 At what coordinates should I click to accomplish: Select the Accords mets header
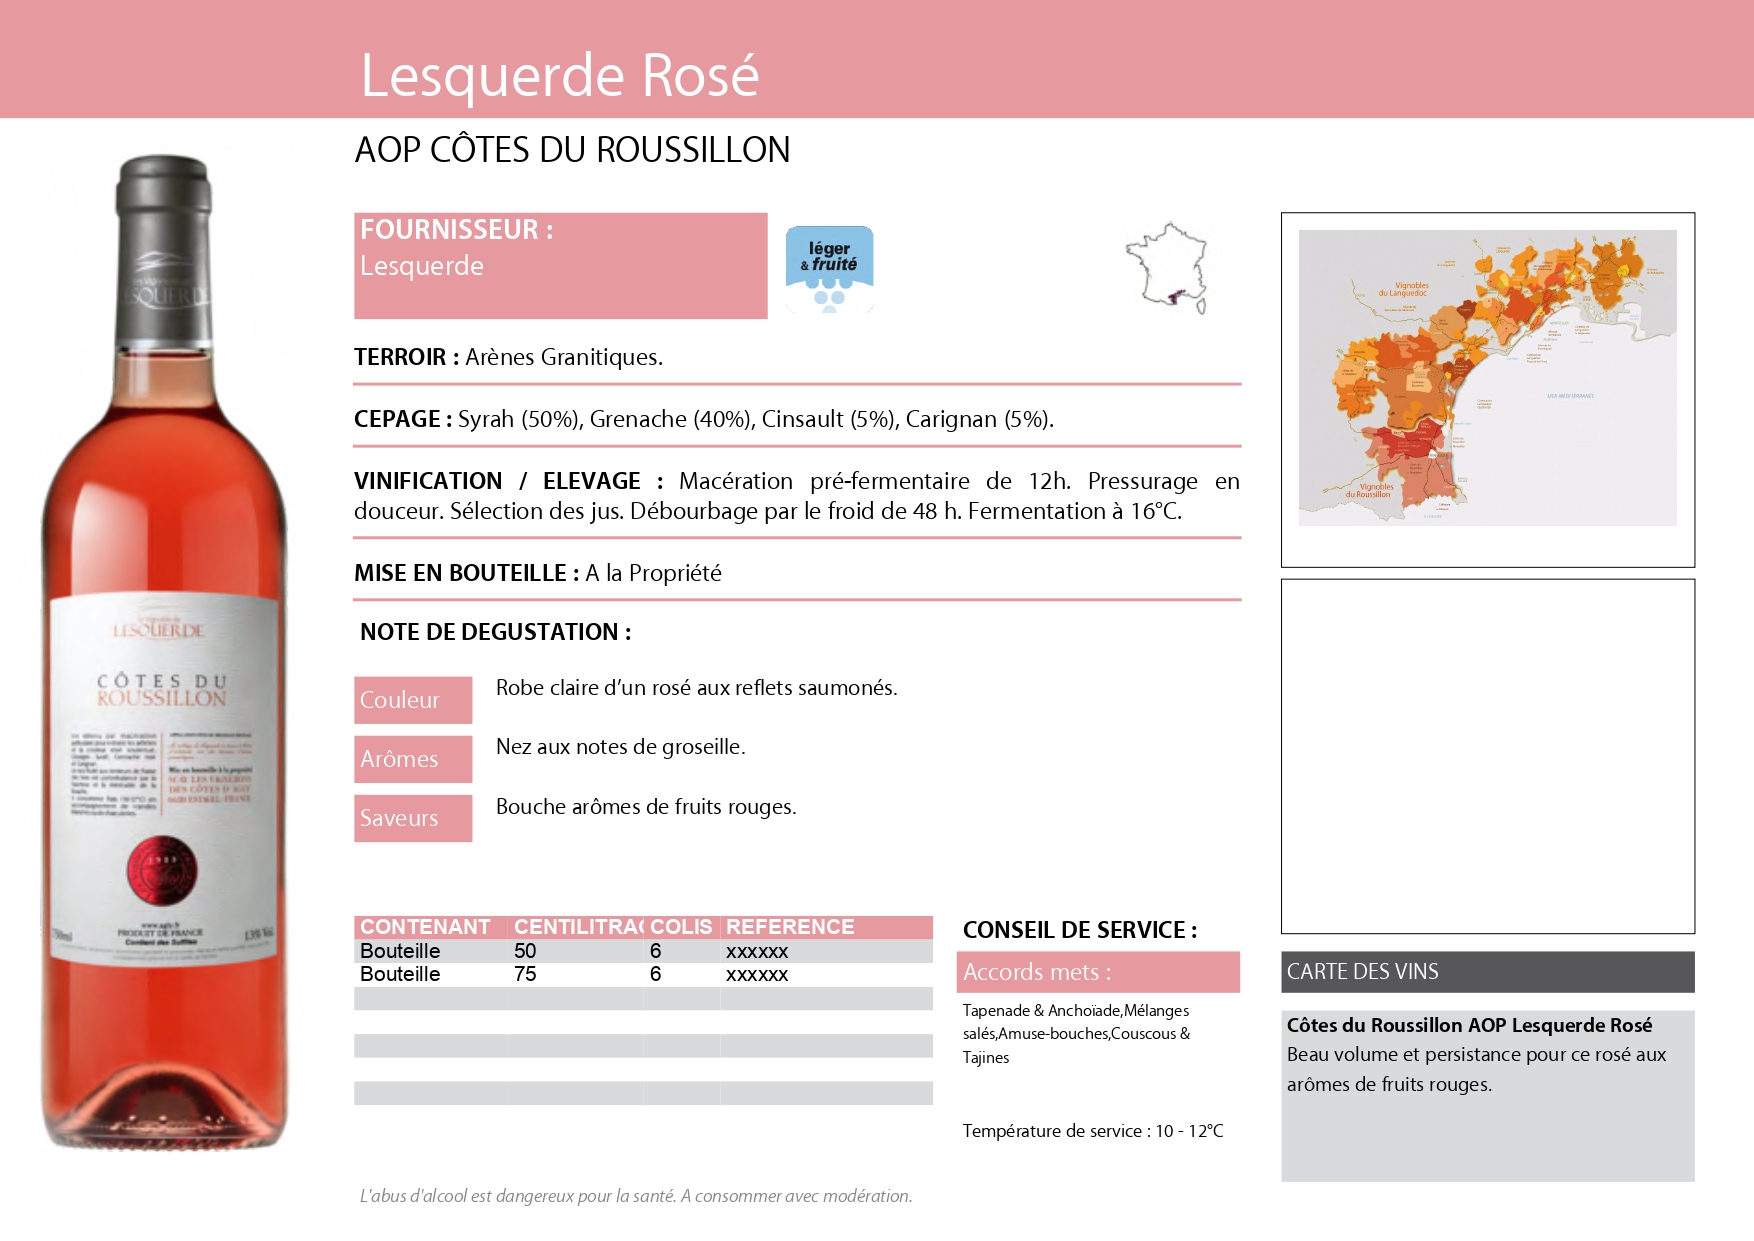[1097, 972]
